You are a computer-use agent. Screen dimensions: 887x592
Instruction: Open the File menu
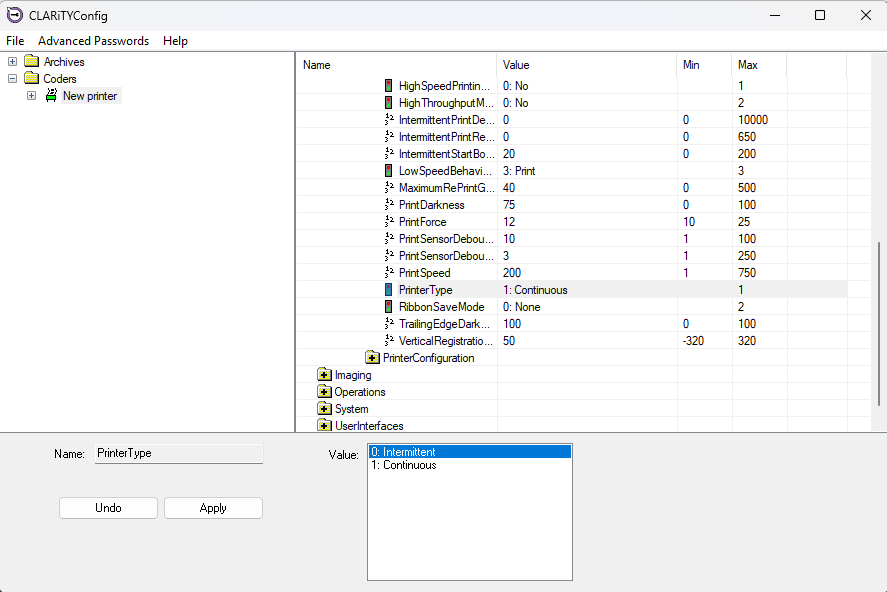pyautogui.click(x=15, y=41)
